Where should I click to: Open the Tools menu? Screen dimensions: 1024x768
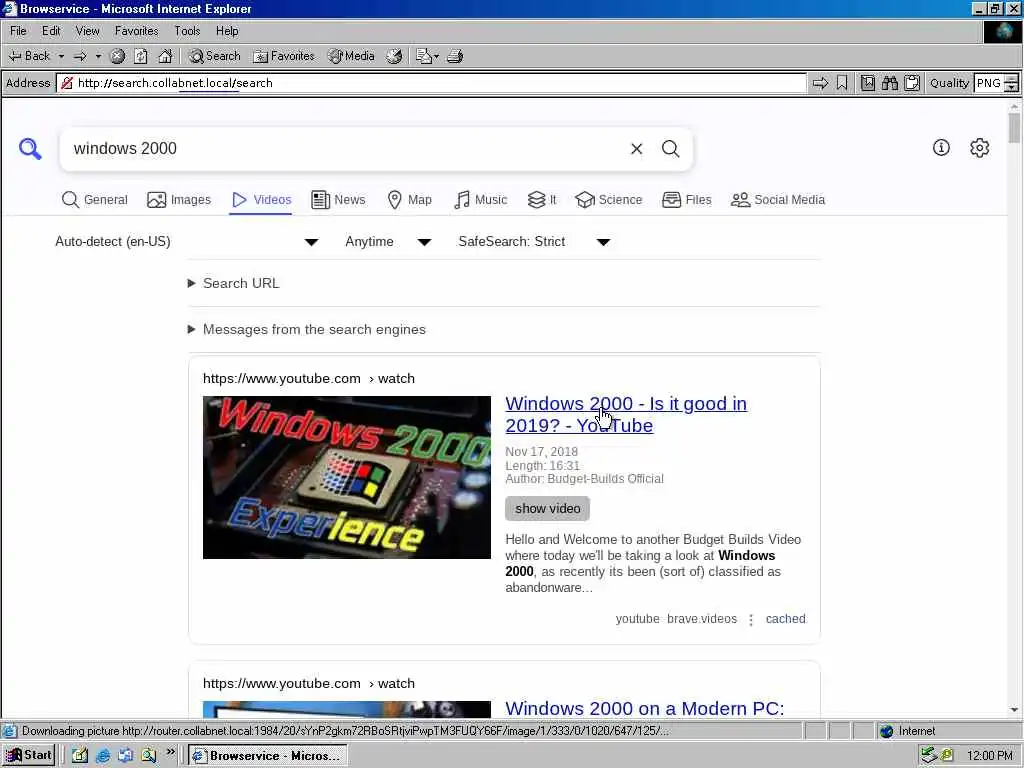[x=187, y=31]
